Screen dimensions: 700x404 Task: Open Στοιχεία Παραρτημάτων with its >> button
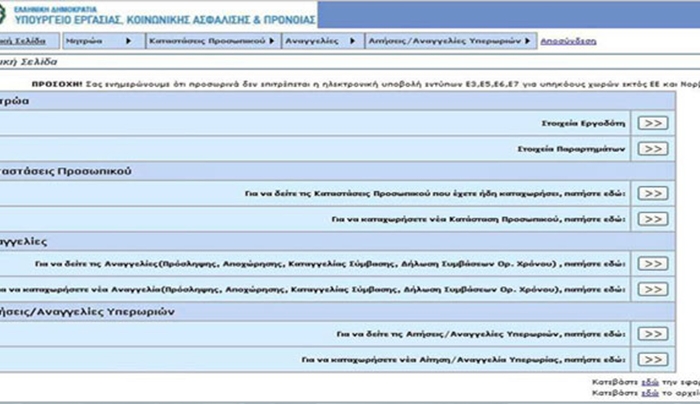coord(653,149)
